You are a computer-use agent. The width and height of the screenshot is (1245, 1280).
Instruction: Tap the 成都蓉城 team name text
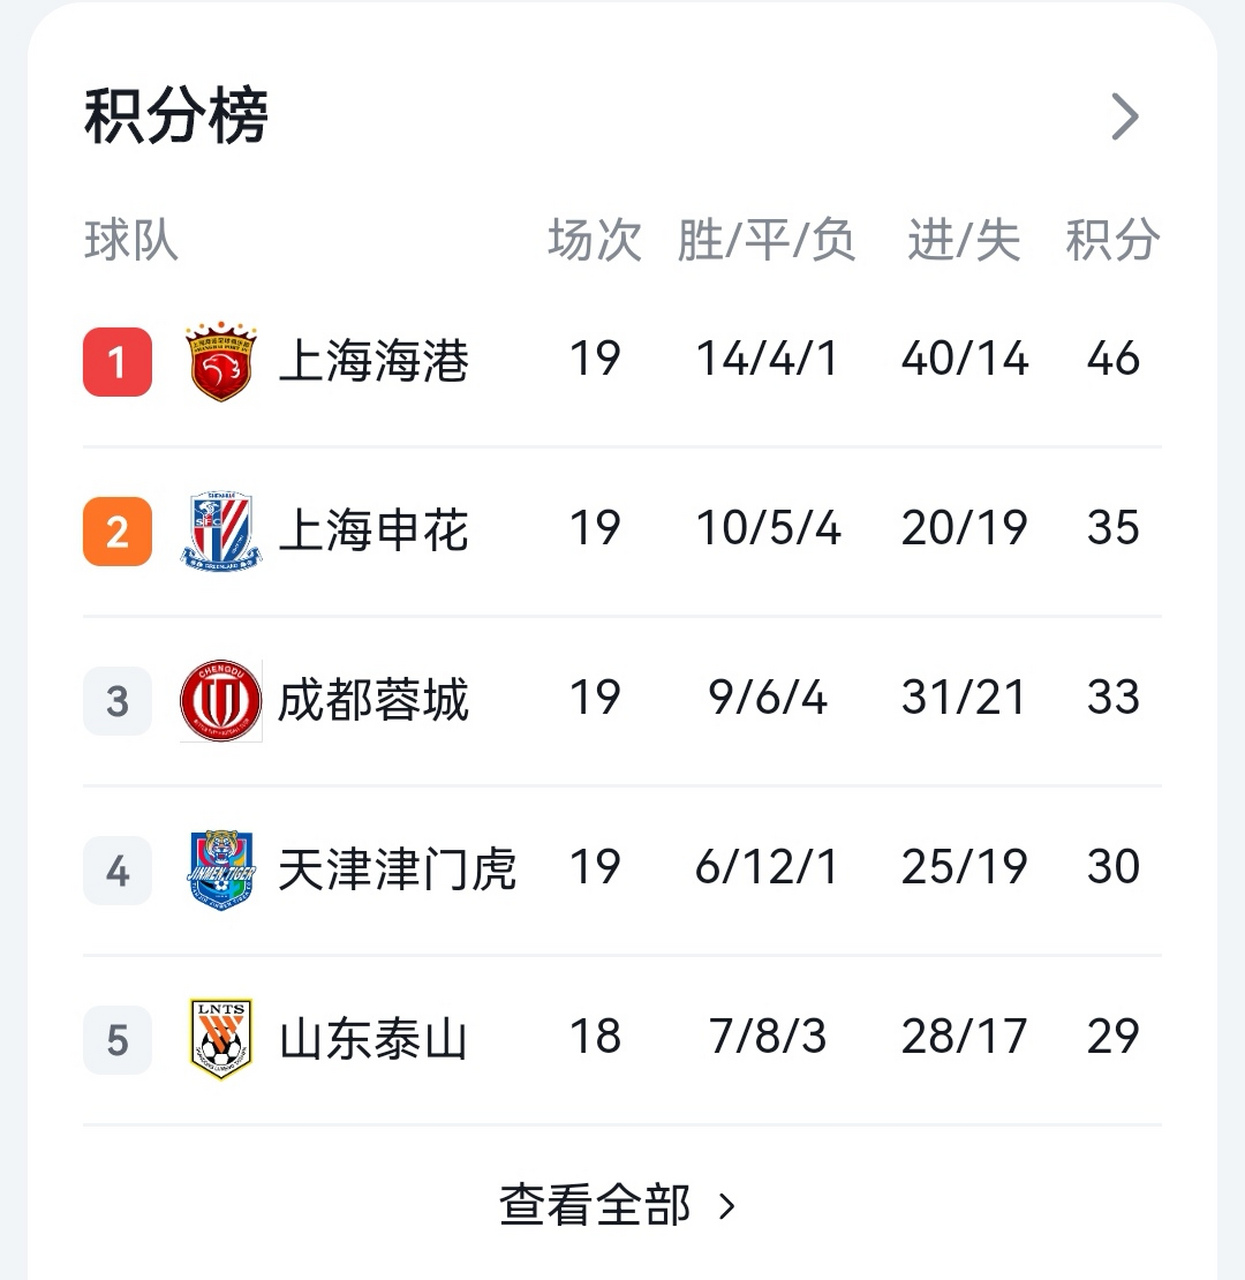pos(373,700)
